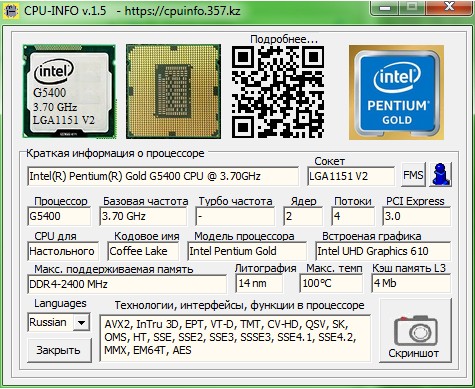Click the Скриншот button label
This screenshot has height=389, width=475.
coord(413,353)
